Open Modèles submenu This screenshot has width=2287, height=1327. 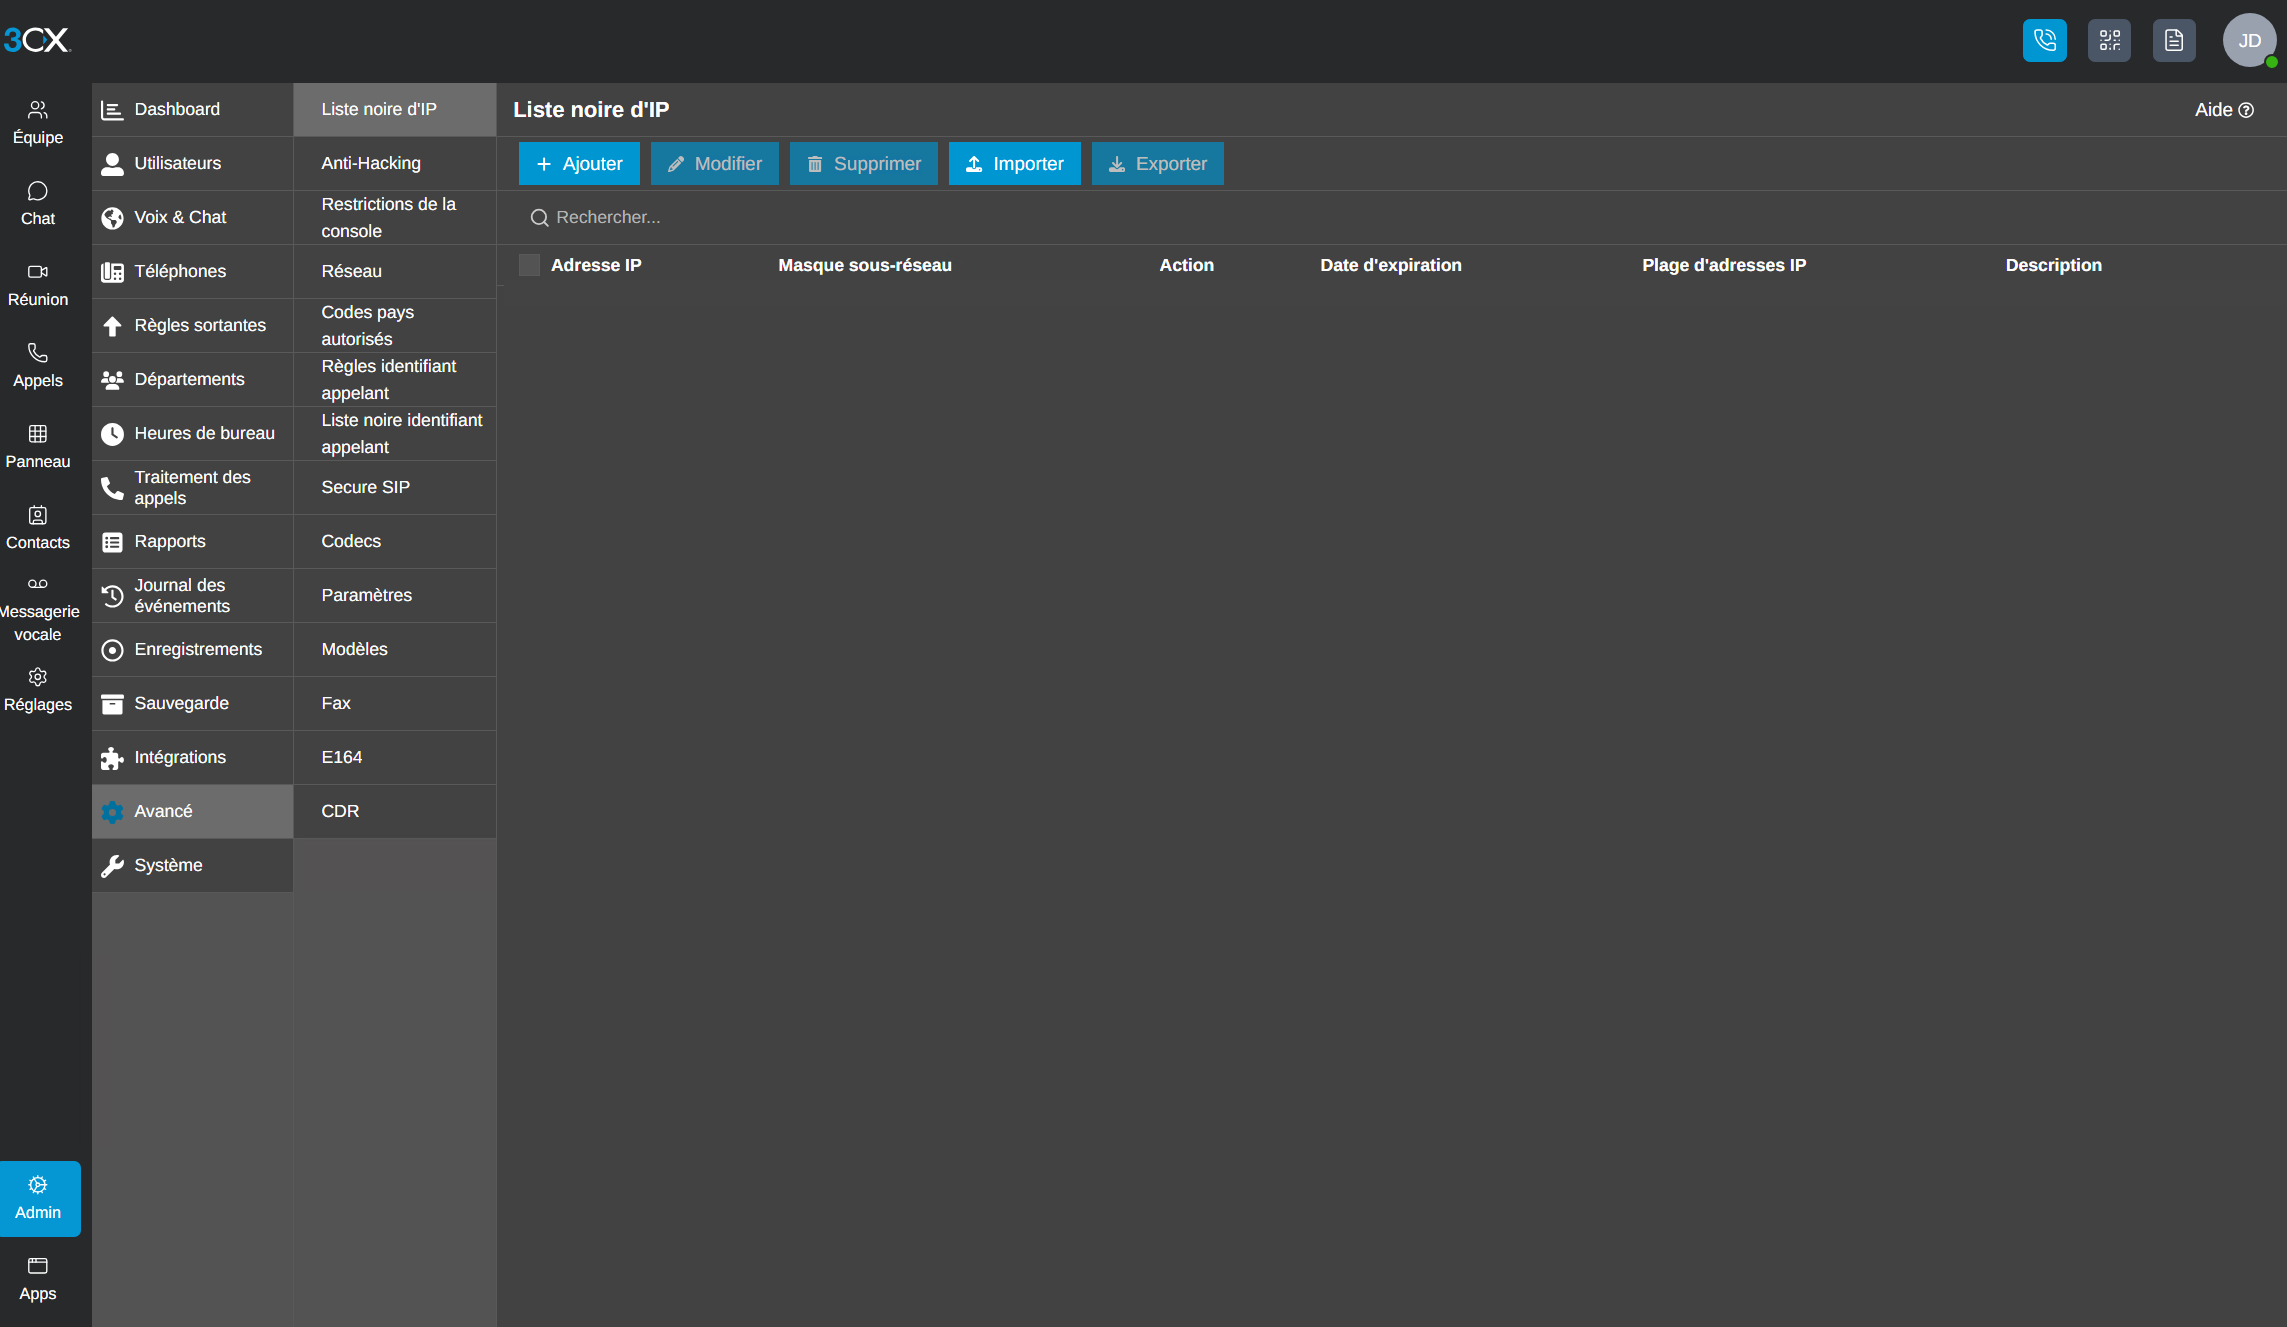pos(395,650)
